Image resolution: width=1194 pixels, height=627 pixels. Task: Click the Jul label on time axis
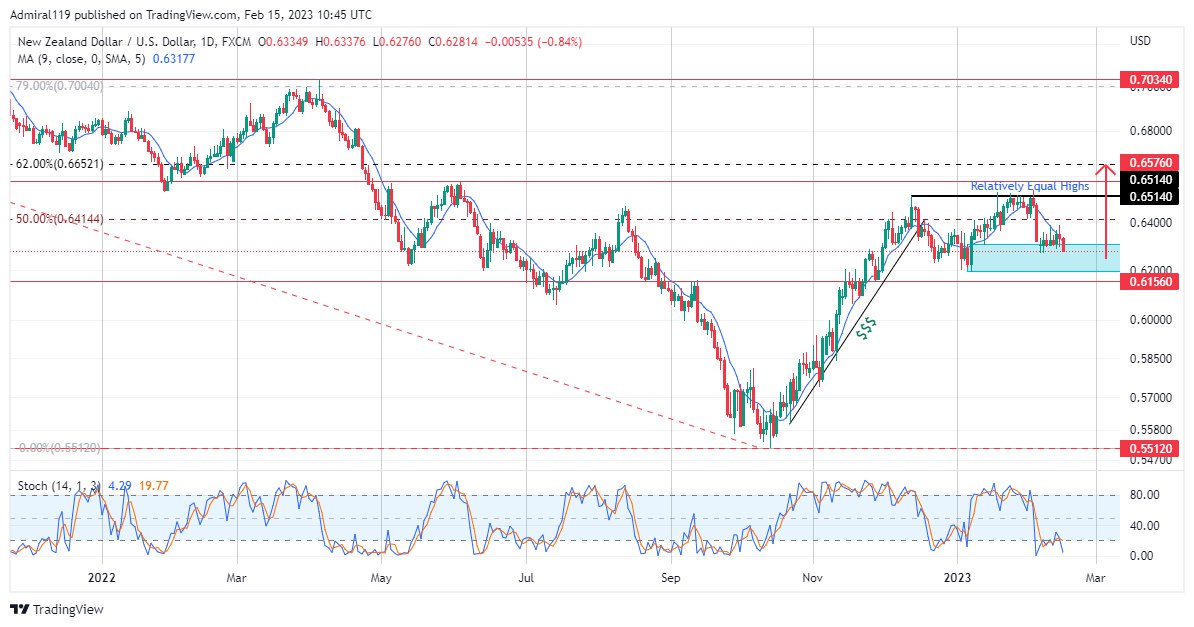(526, 577)
